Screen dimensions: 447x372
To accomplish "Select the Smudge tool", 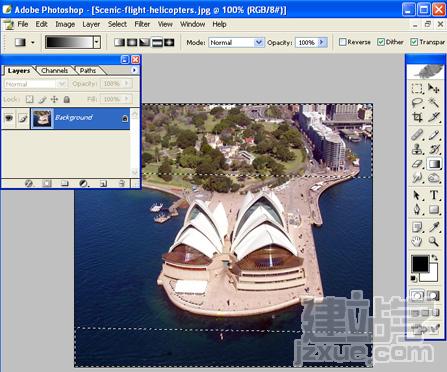I will (417, 178).
